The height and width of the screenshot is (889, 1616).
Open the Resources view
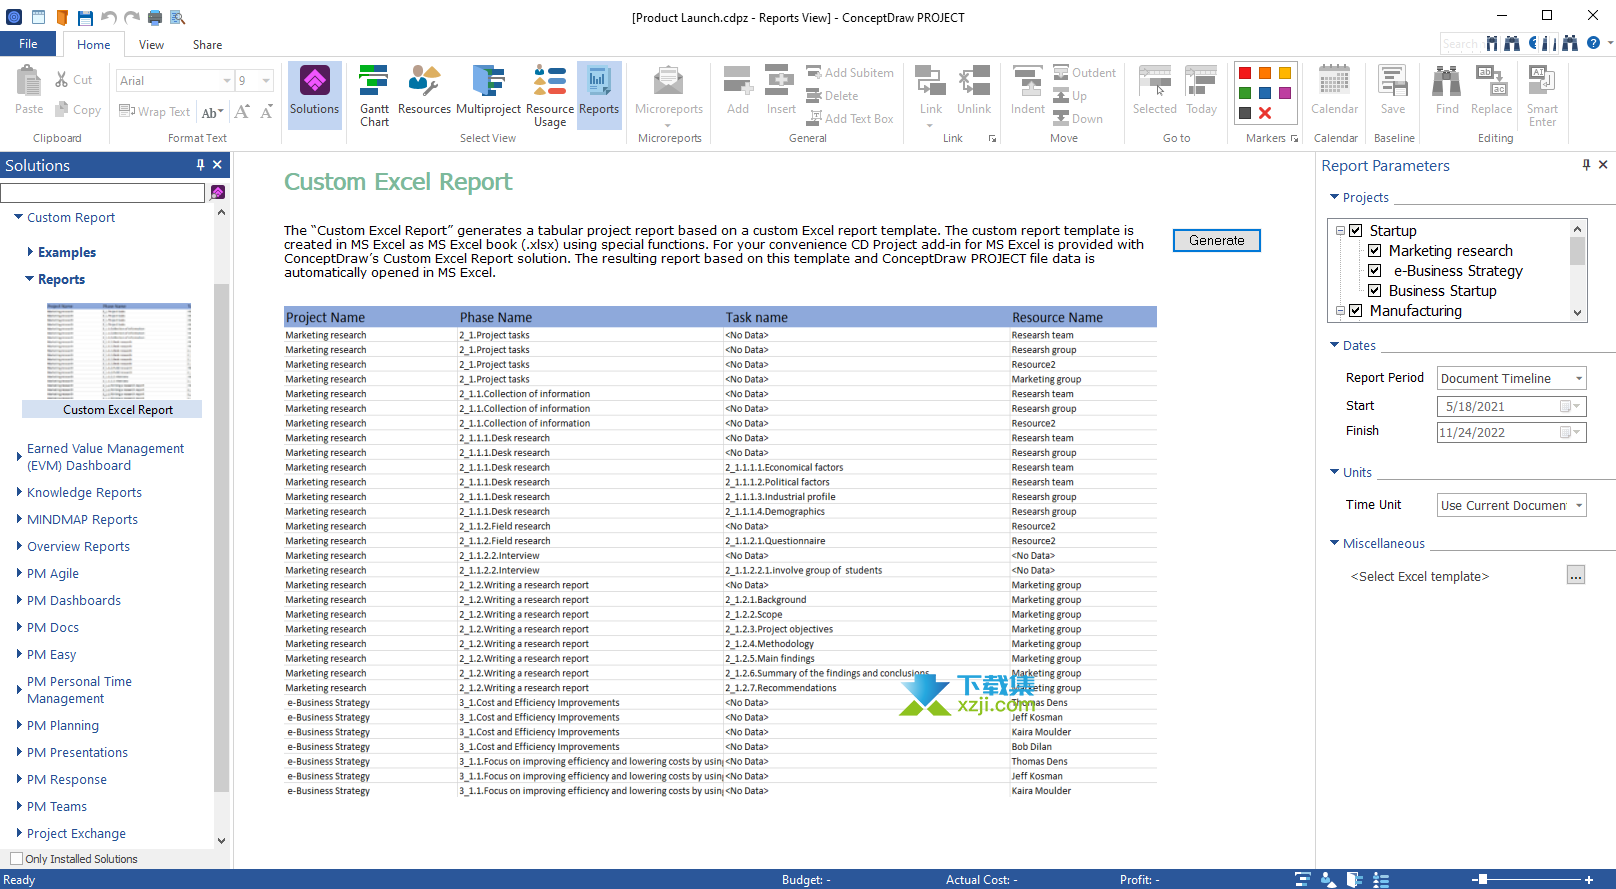424,90
